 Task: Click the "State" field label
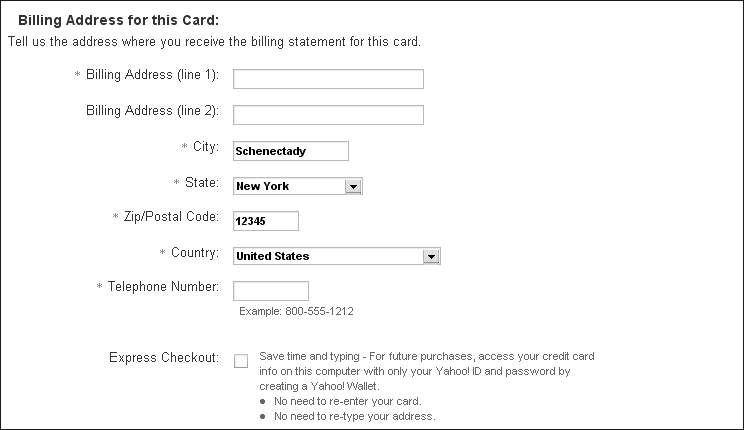click(x=202, y=182)
